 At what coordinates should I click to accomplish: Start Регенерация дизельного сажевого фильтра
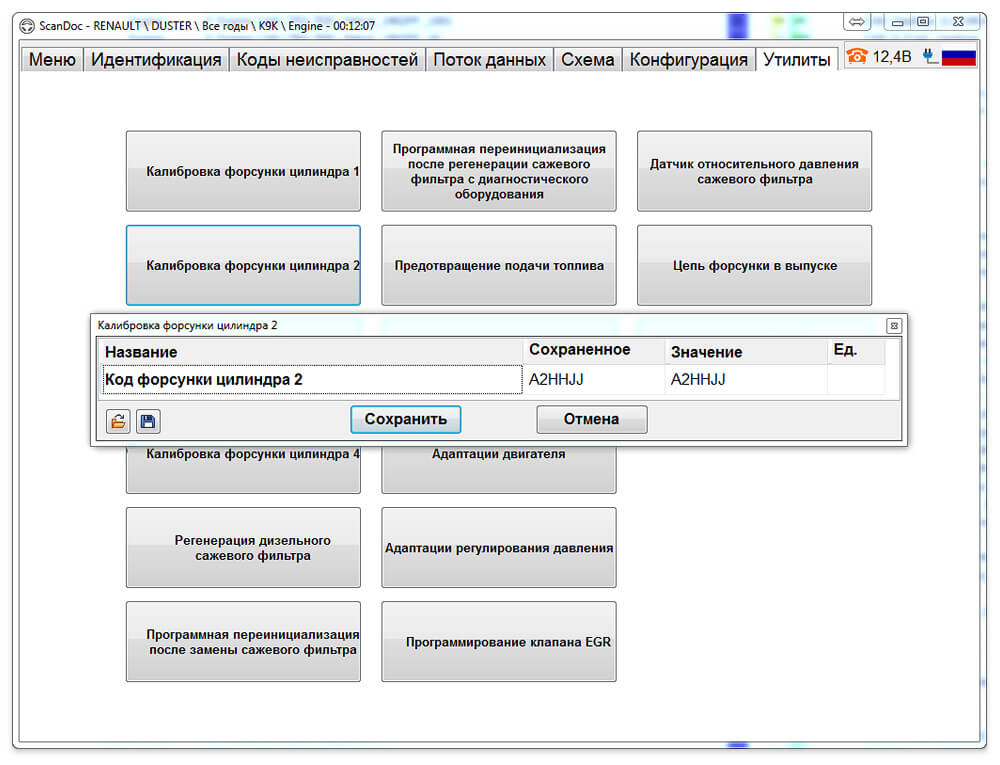[244, 548]
